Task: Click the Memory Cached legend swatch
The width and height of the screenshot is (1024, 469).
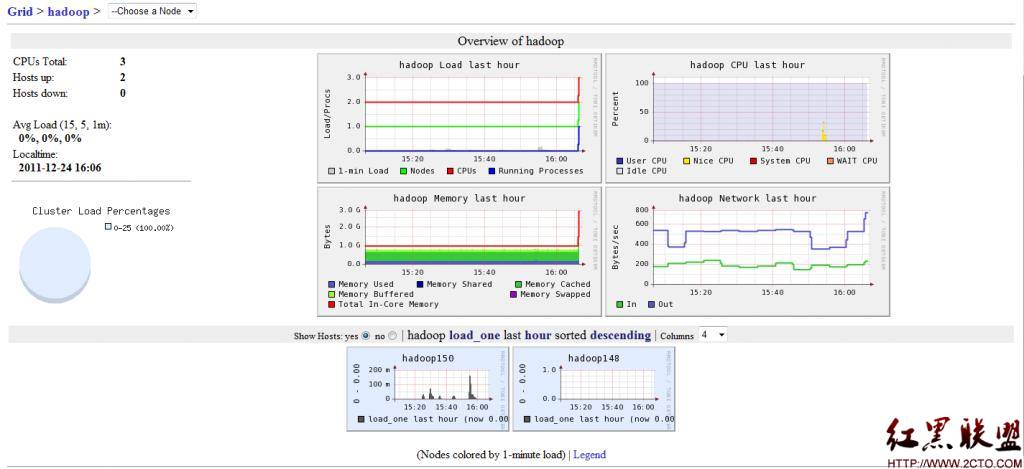Action: coord(518,284)
